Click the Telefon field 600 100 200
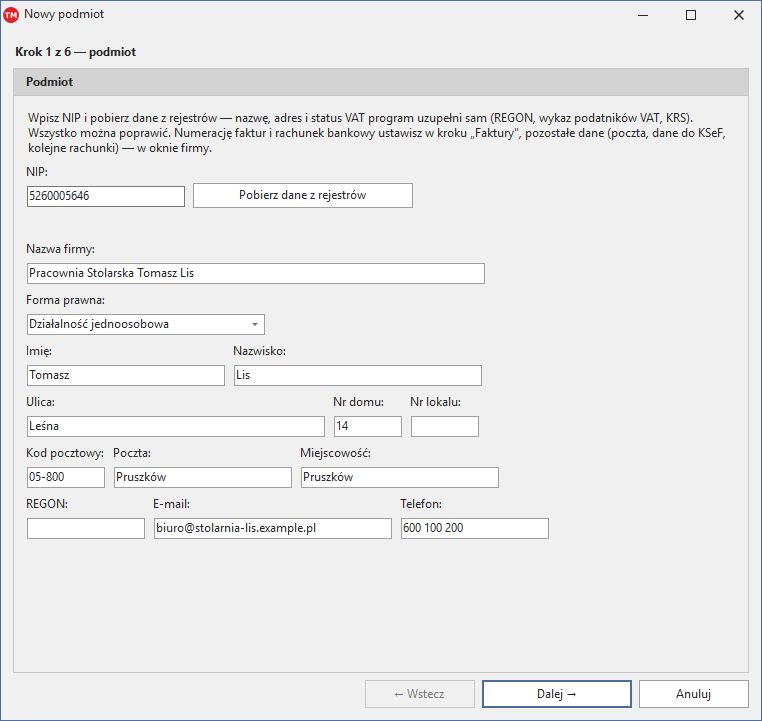This screenshot has height=721, width=762. coord(475,529)
